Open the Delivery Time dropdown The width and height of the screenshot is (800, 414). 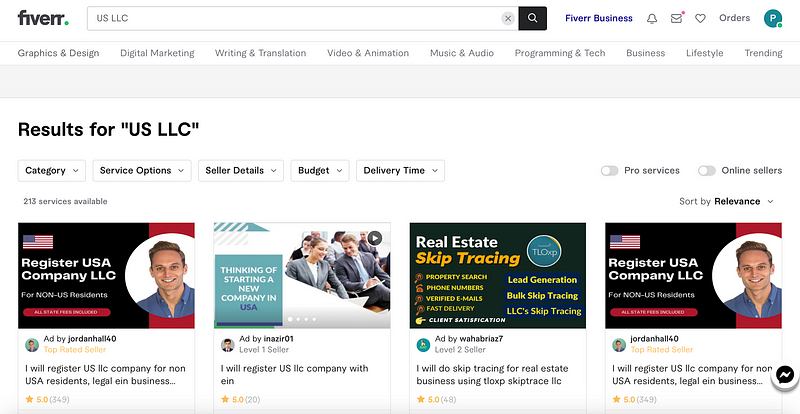pyautogui.click(x=401, y=171)
